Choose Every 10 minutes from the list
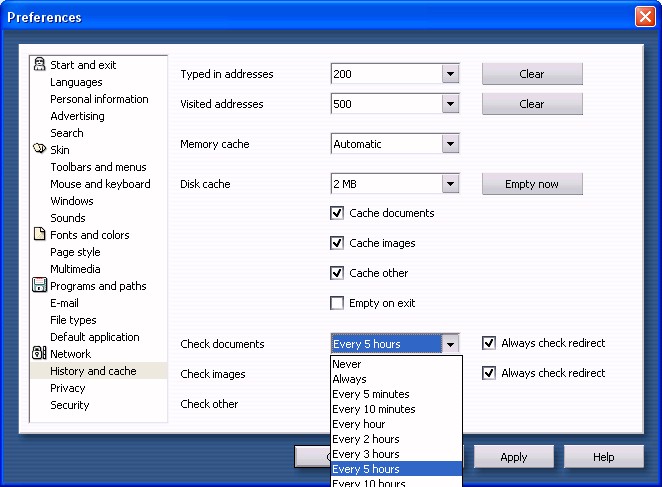This screenshot has height=487, width=662. coord(374,409)
